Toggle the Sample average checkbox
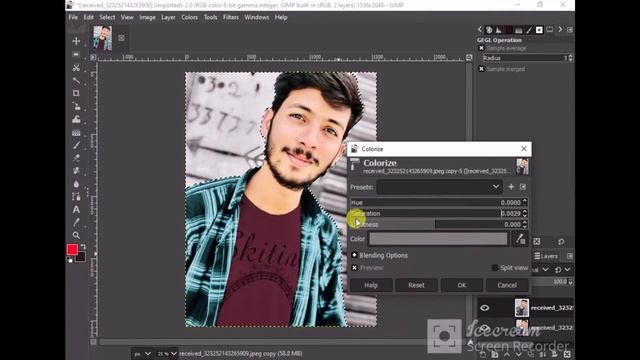The image size is (640, 360). pos(481,48)
